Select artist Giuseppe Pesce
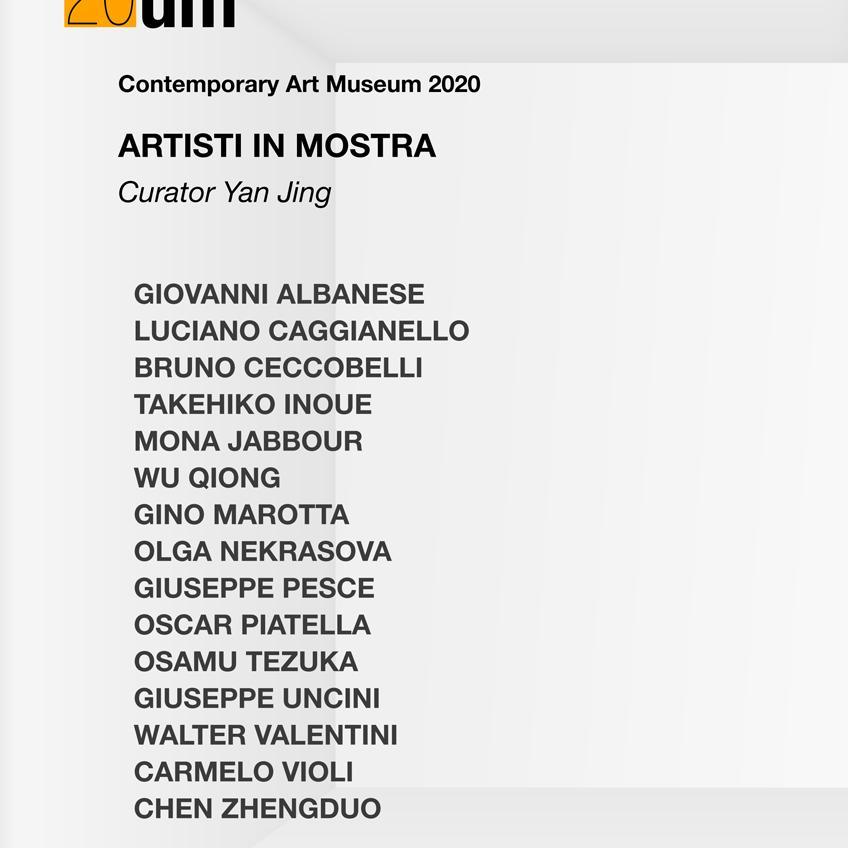Viewport: 848px width, 848px height. 254,588
